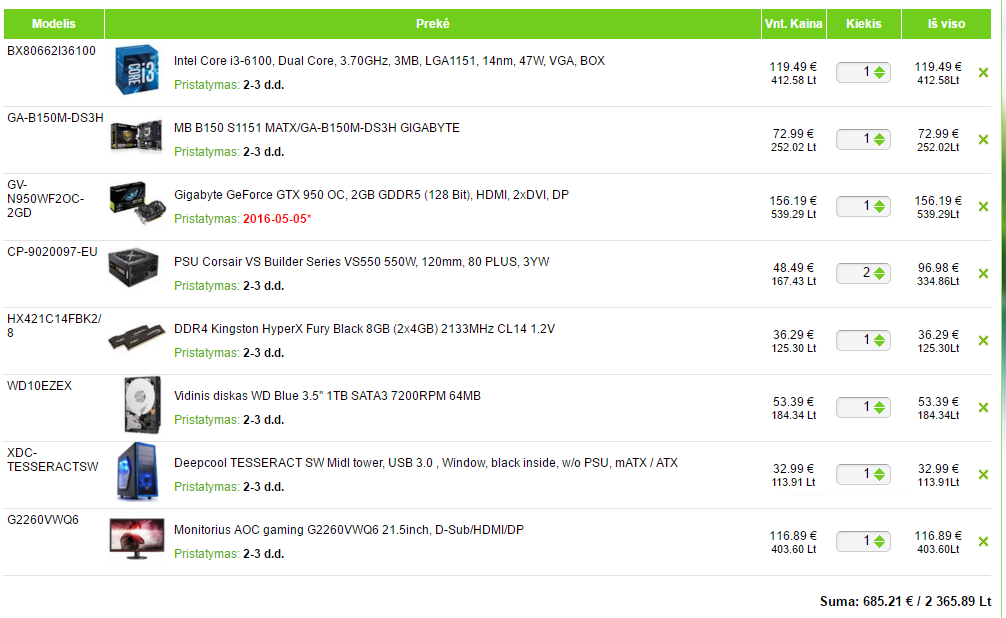Click the Suma total 685.21 € / 2 365.89 Lt

tap(906, 601)
